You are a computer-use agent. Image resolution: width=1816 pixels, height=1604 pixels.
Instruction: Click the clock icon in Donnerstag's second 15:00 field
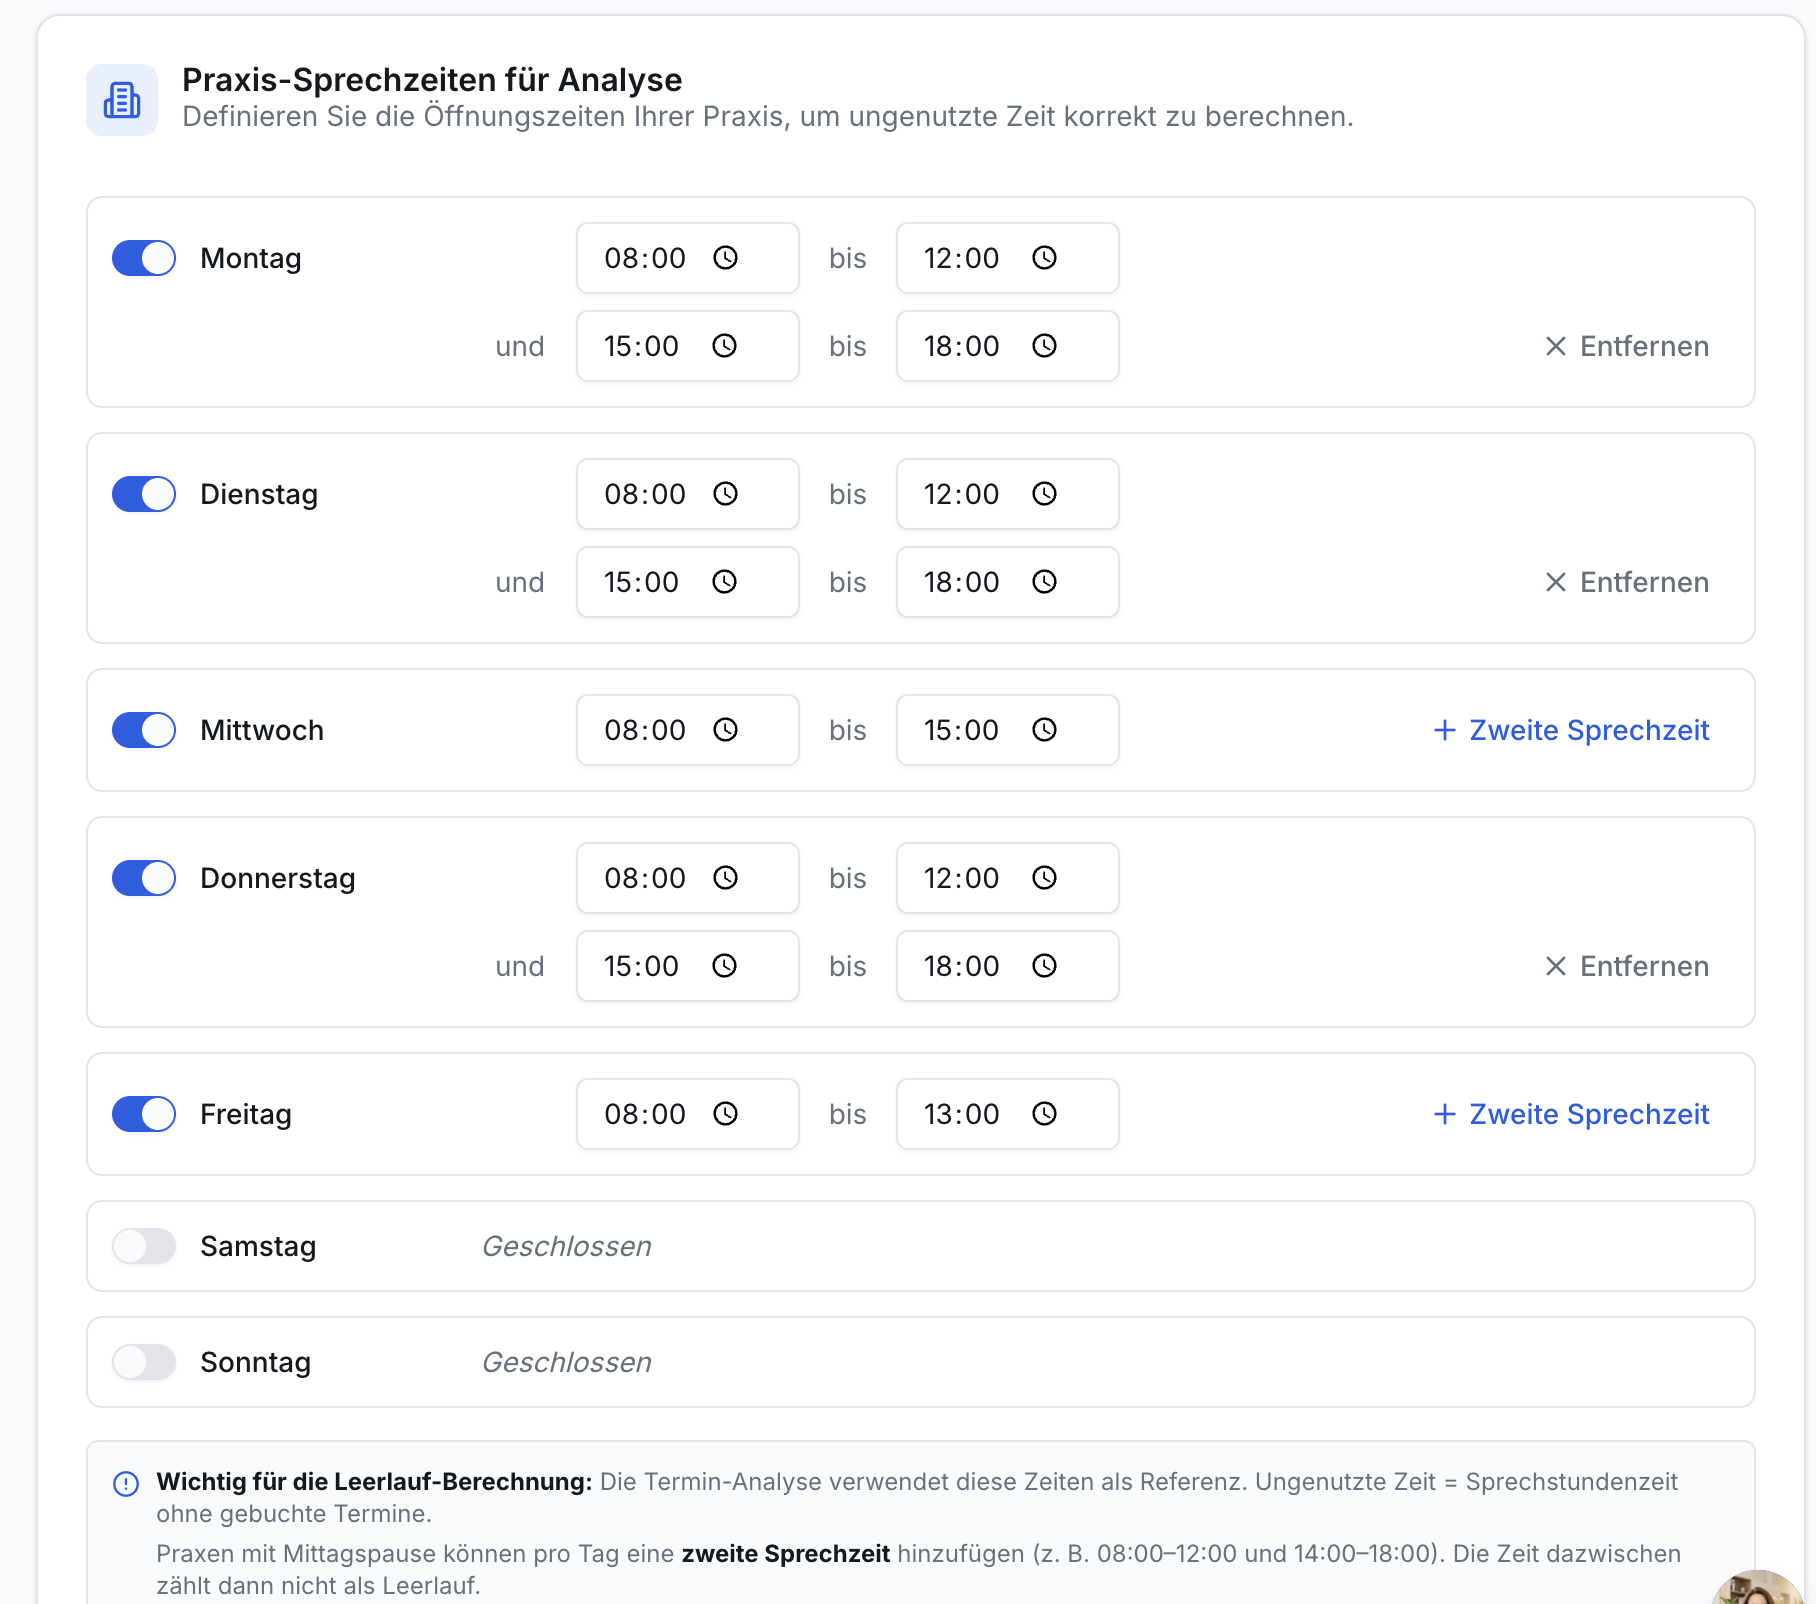point(724,966)
